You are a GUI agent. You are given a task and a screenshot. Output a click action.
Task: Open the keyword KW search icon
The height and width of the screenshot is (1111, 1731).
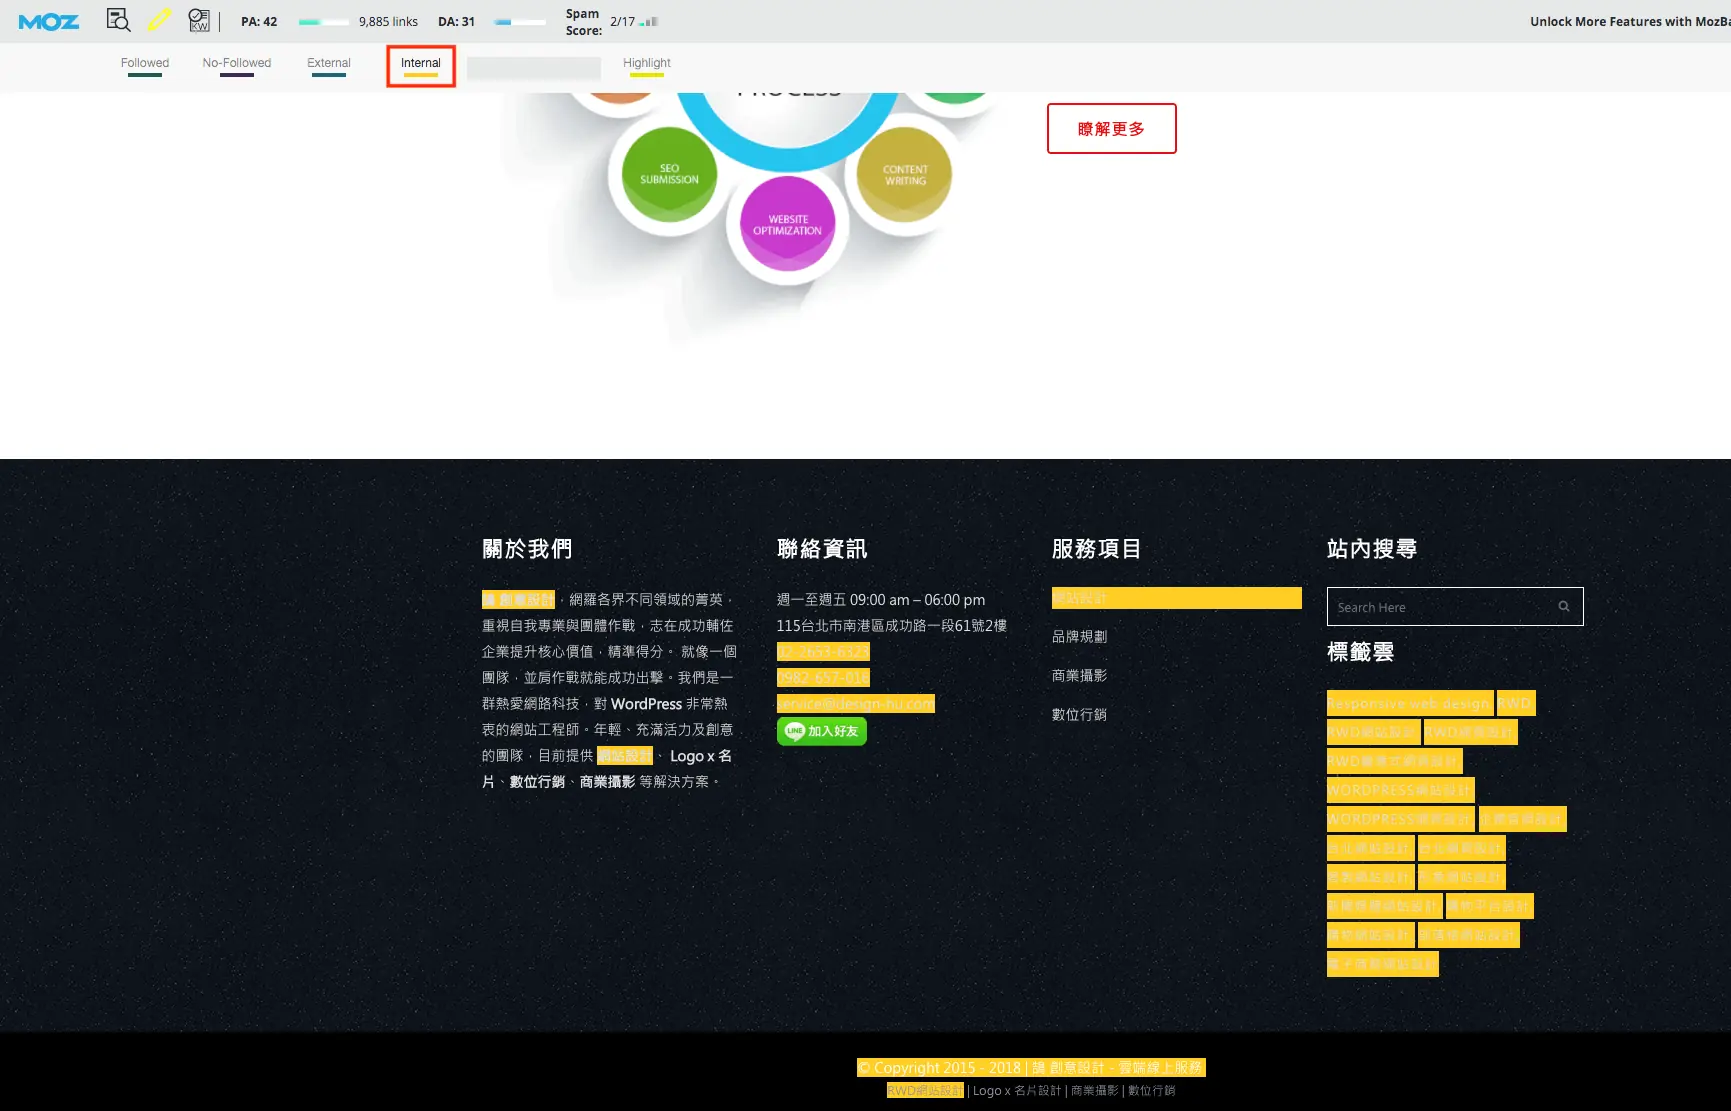199,20
